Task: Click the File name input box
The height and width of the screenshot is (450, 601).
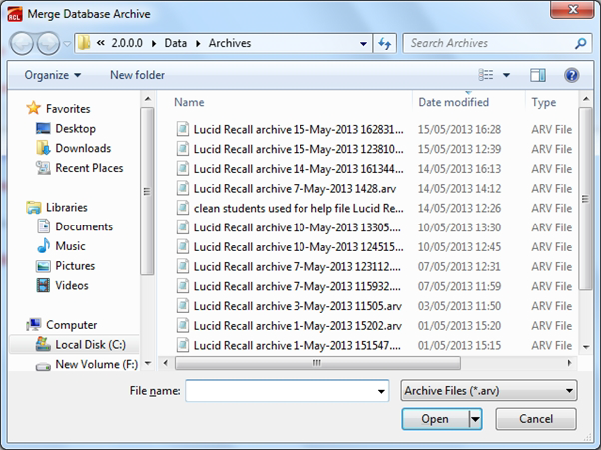Action: [x=287, y=391]
